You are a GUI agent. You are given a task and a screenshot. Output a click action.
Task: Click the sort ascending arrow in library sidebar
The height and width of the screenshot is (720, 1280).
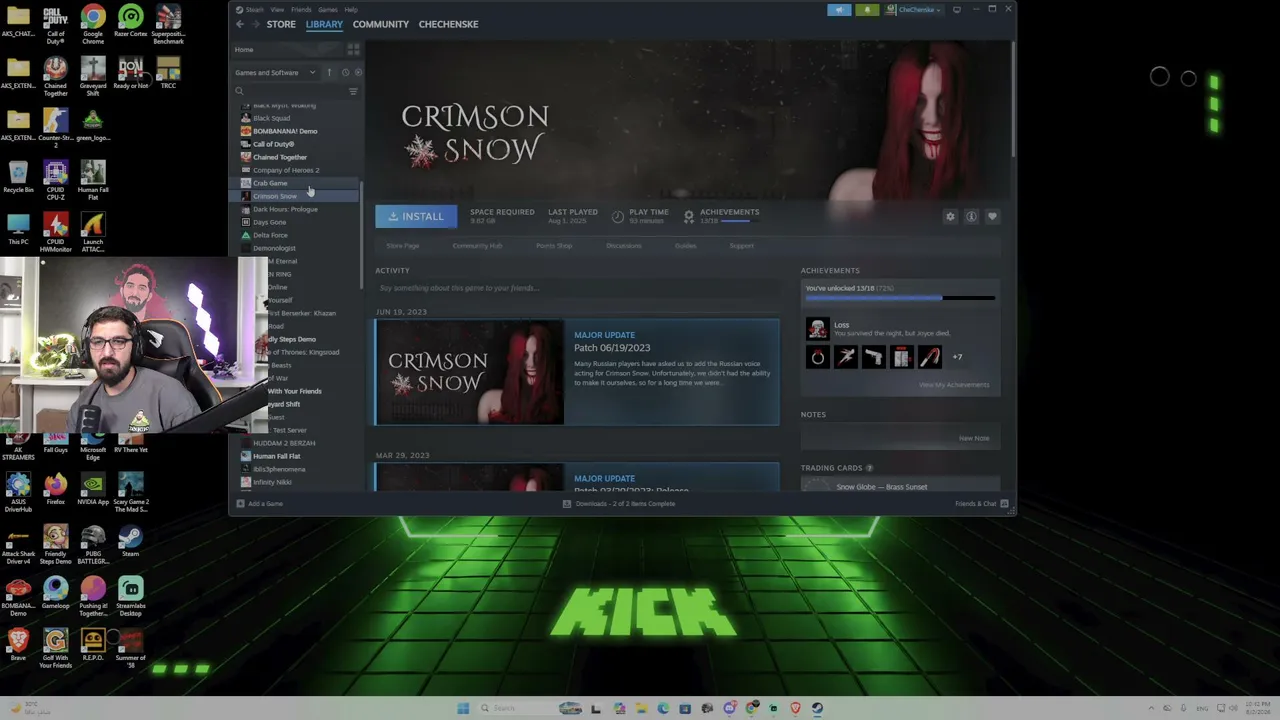click(x=329, y=72)
